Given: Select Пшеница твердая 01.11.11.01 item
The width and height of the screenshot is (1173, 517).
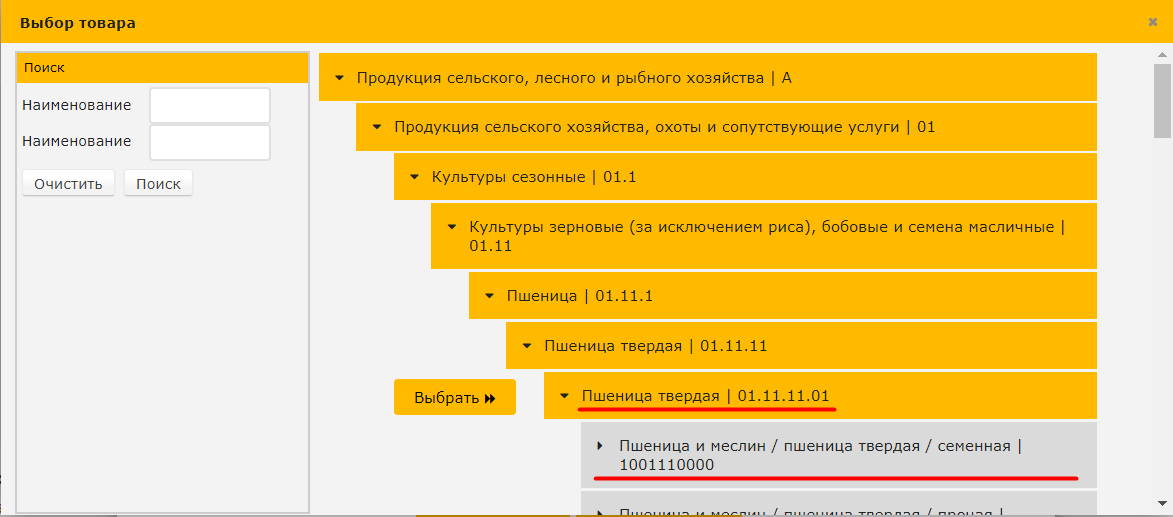Looking at the screenshot, I should (x=705, y=396).
